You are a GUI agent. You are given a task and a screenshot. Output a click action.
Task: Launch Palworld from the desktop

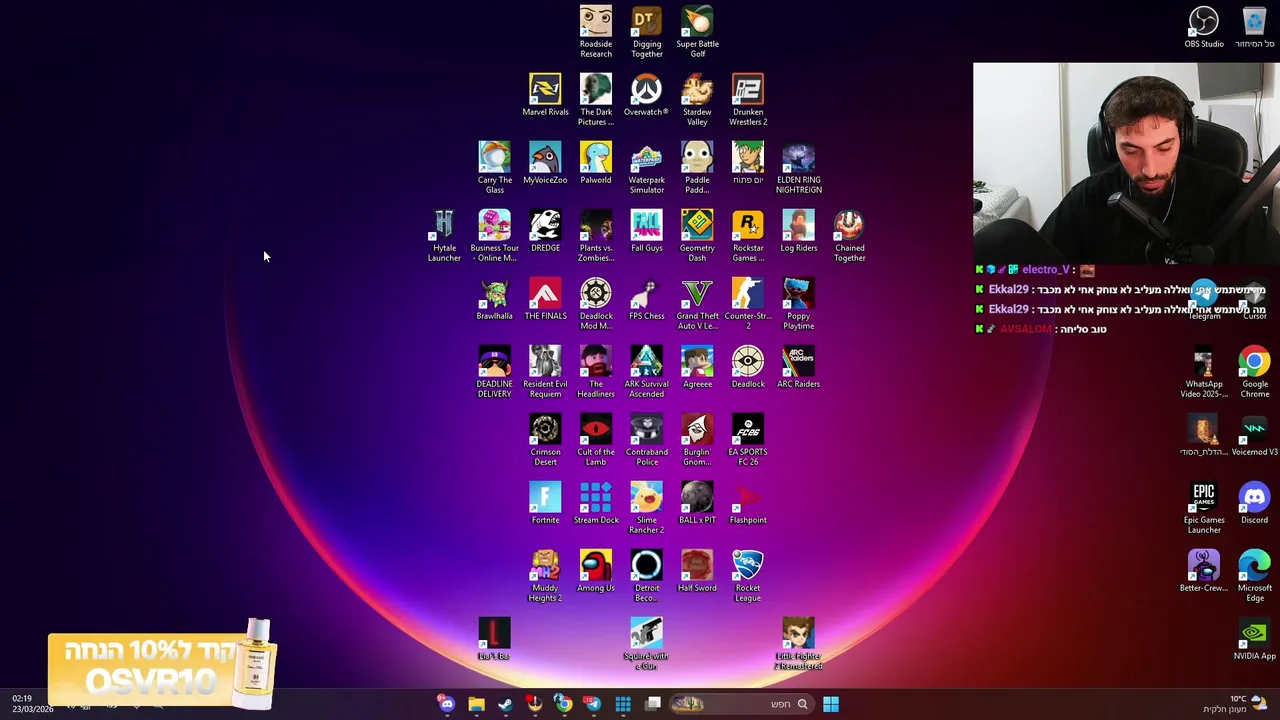click(x=596, y=164)
